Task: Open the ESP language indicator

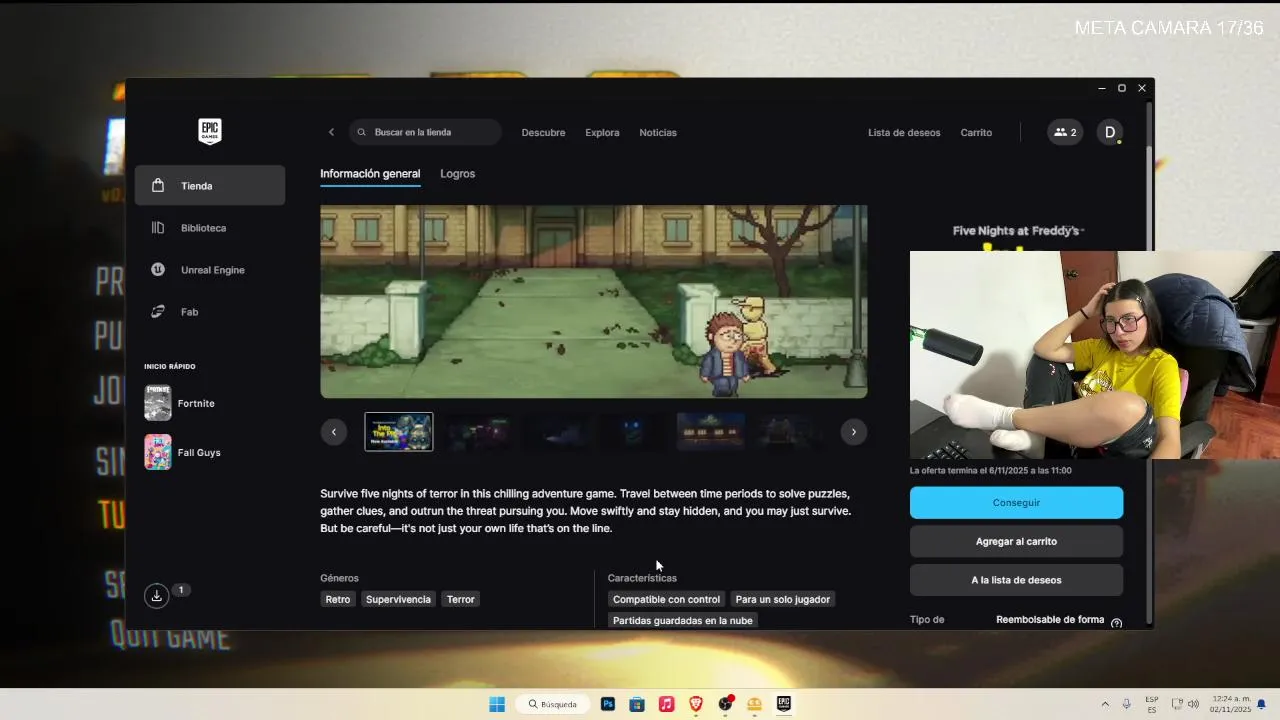Action: coord(1152,704)
